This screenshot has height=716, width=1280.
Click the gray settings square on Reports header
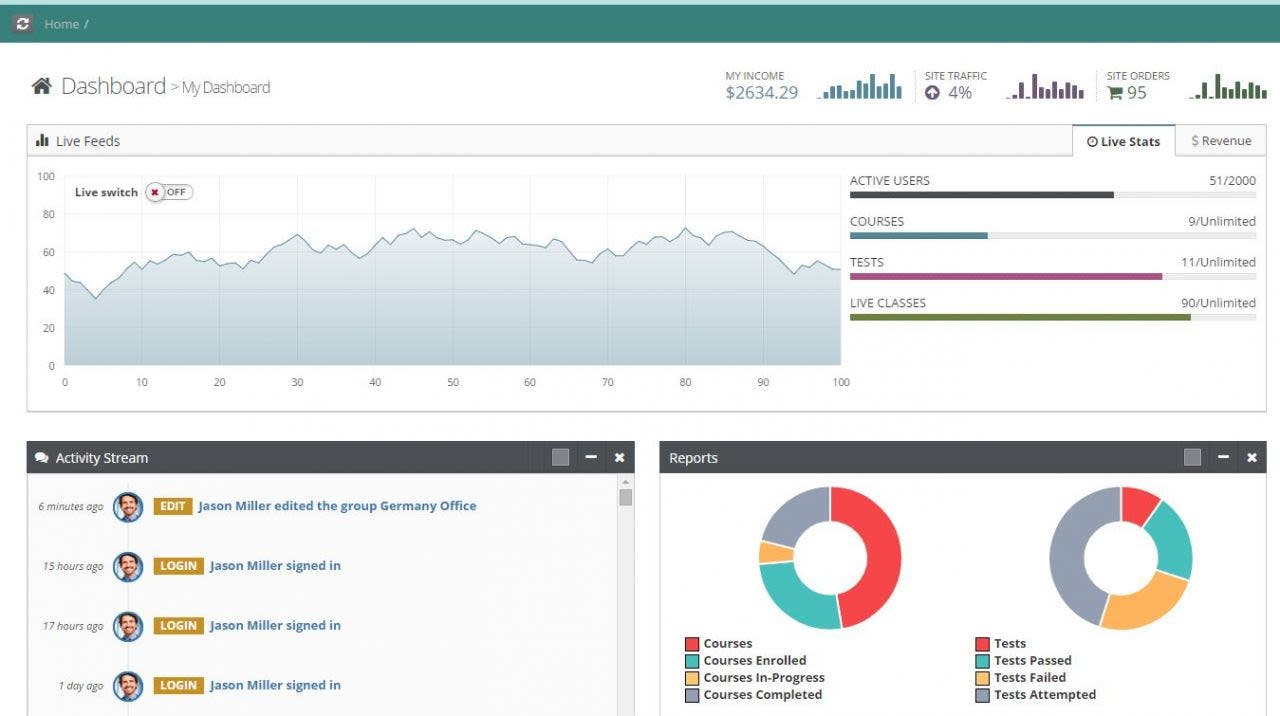(1191, 456)
